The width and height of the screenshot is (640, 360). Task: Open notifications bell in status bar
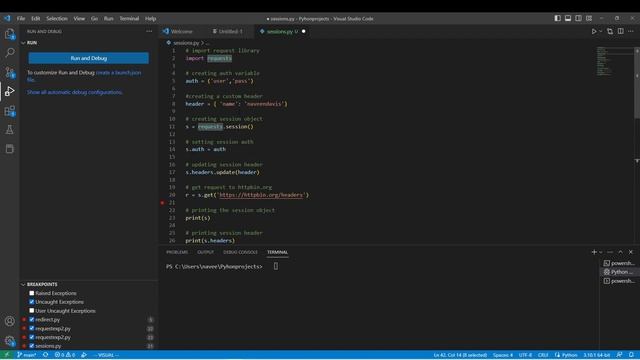tap(631, 355)
